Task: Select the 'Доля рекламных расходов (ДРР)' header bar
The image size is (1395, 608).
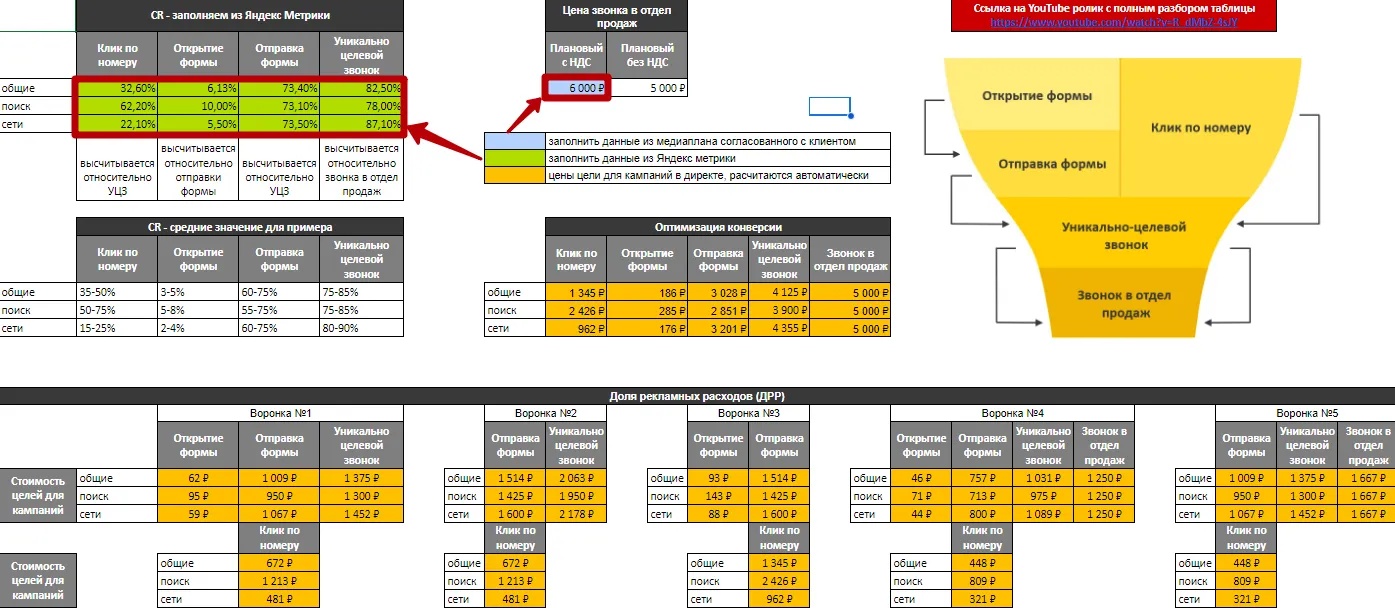Action: (697, 396)
